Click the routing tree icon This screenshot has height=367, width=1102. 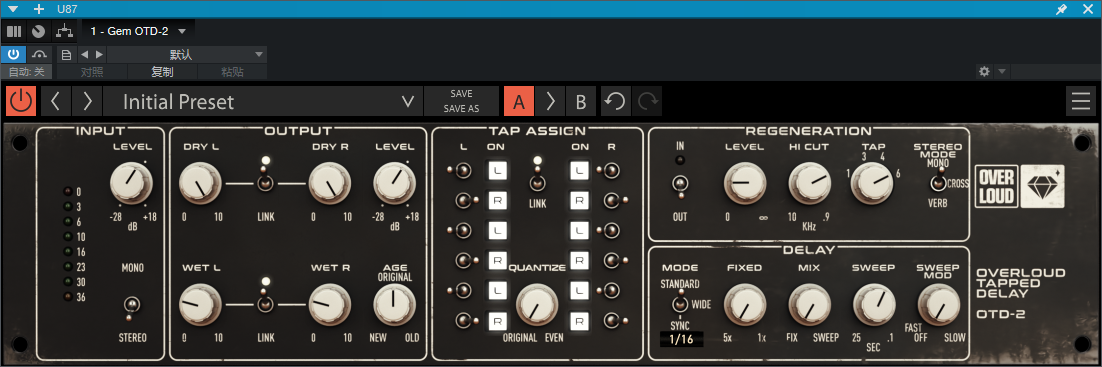pyautogui.click(x=64, y=31)
